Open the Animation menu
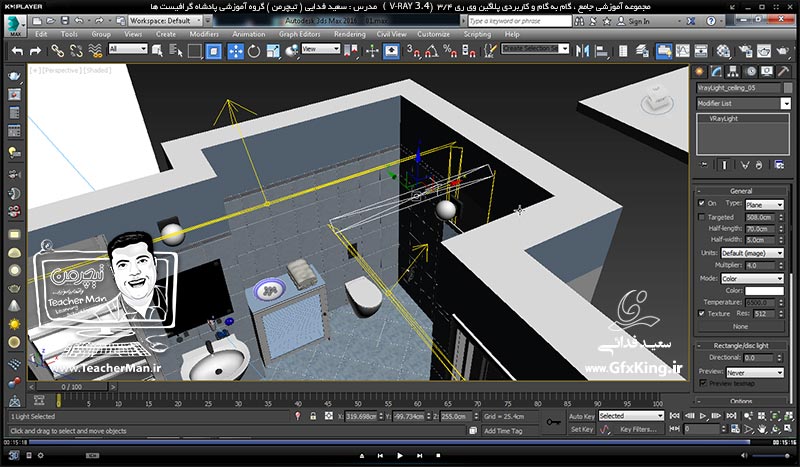800x467 pixels. coord(249,34)
